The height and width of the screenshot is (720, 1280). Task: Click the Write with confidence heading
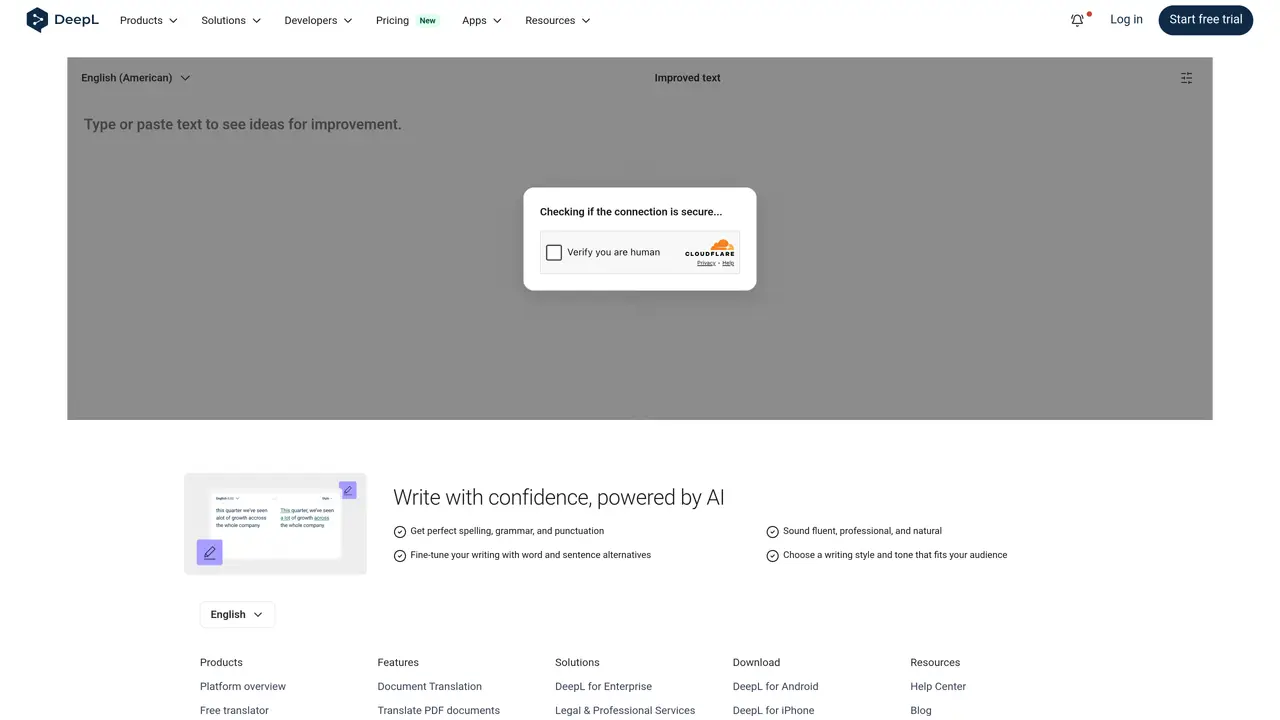(x=559, y=498)
